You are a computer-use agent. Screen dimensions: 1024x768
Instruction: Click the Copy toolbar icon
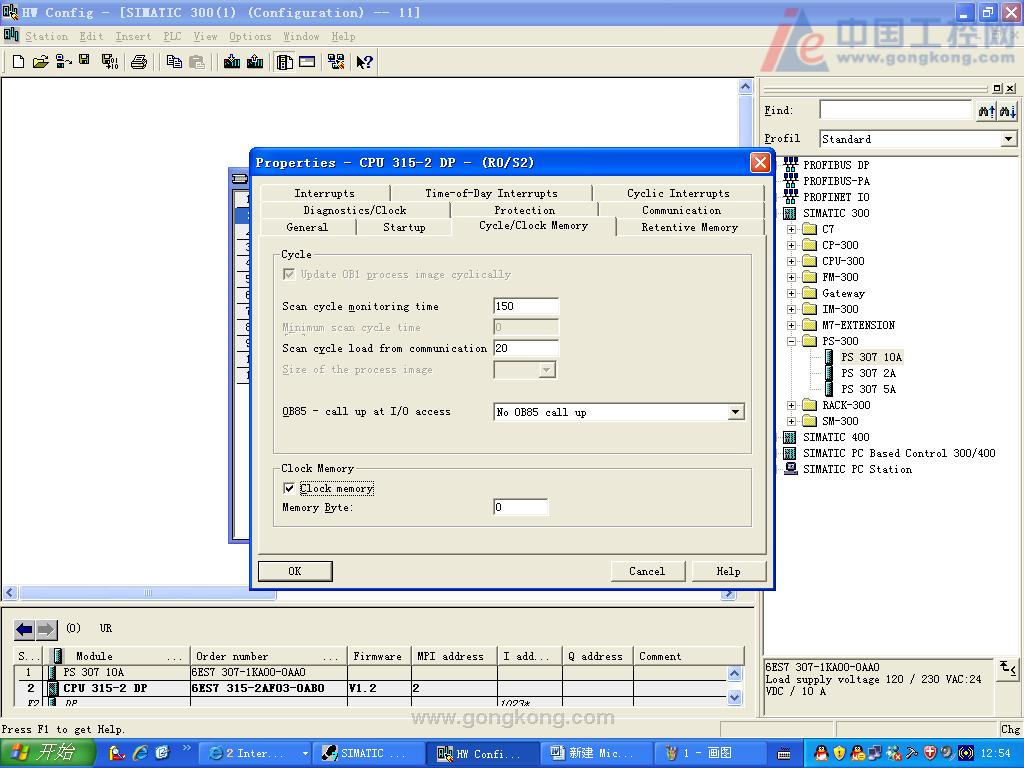[174, 62]
